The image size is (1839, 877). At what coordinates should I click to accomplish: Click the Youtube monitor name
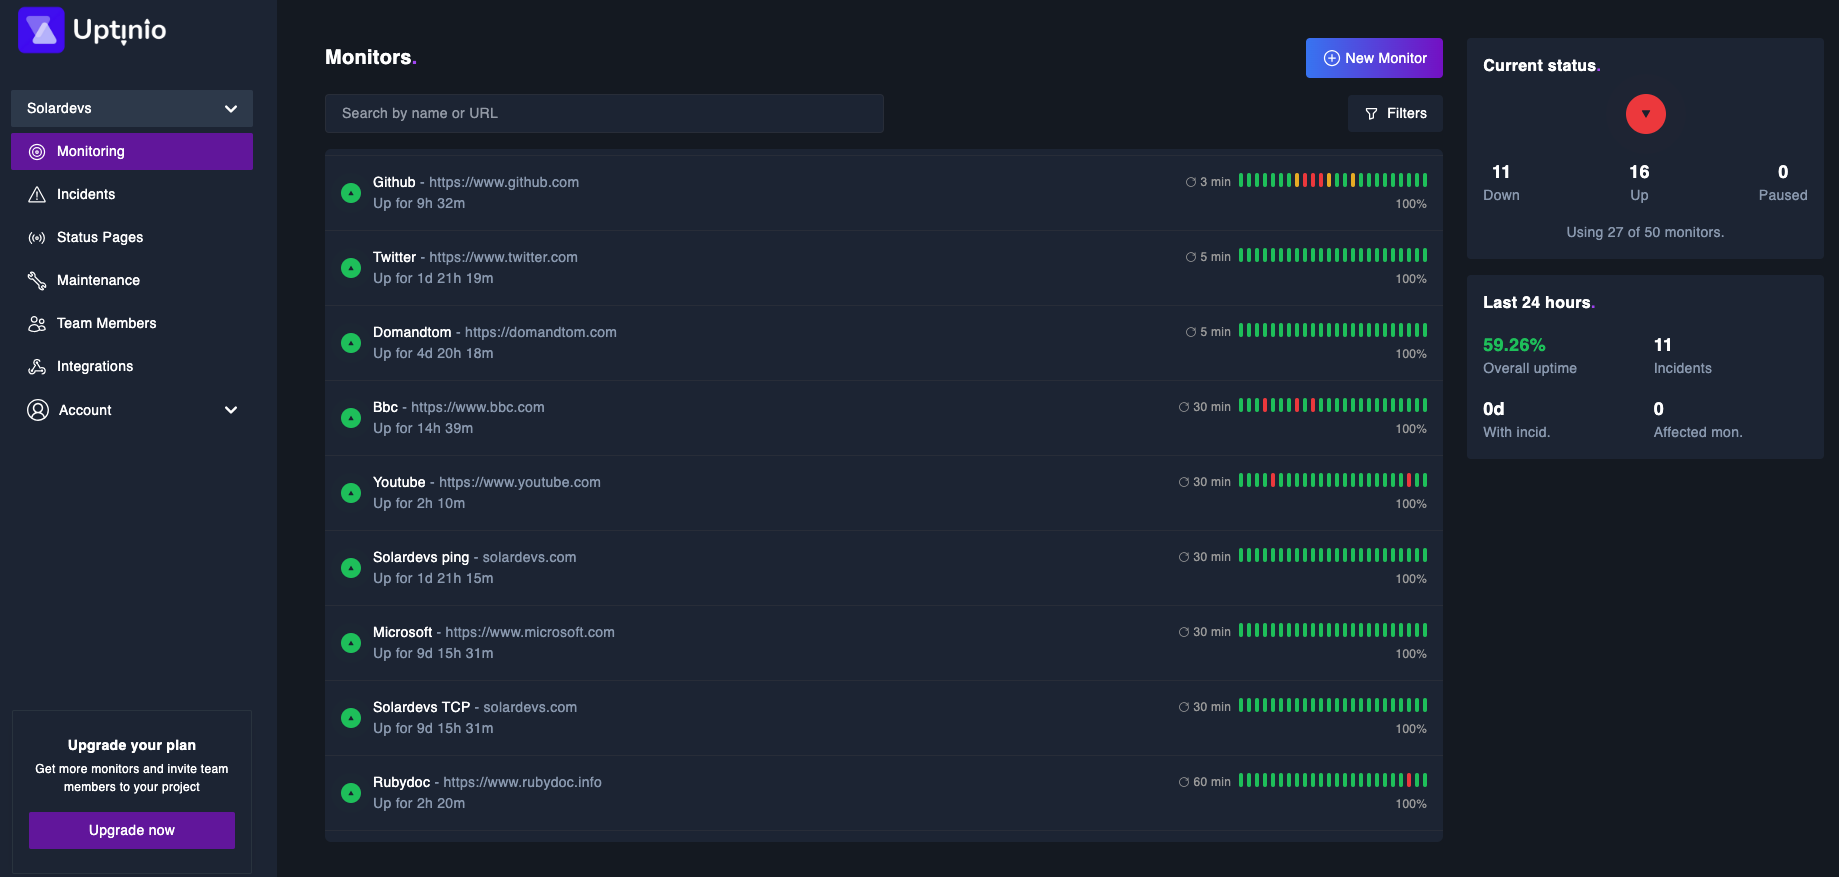[x=399, y=482]
